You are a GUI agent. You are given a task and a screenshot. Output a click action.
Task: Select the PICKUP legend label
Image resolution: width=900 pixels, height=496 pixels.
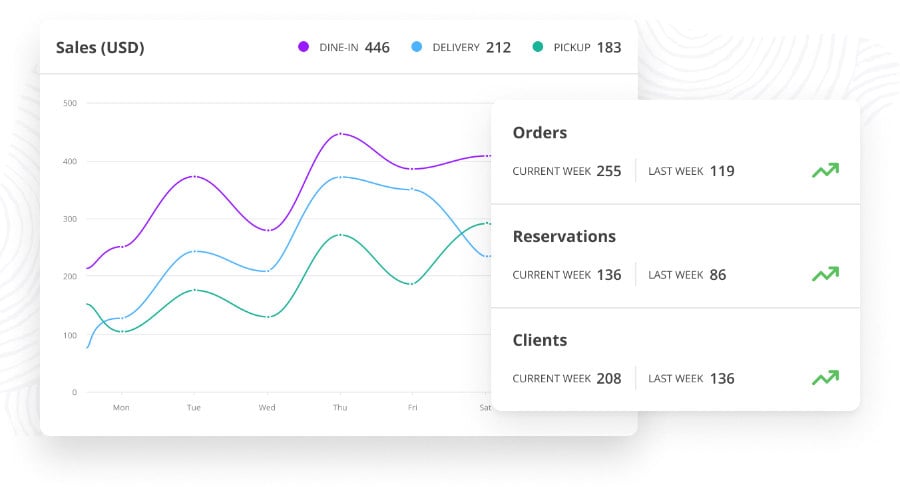572,48
